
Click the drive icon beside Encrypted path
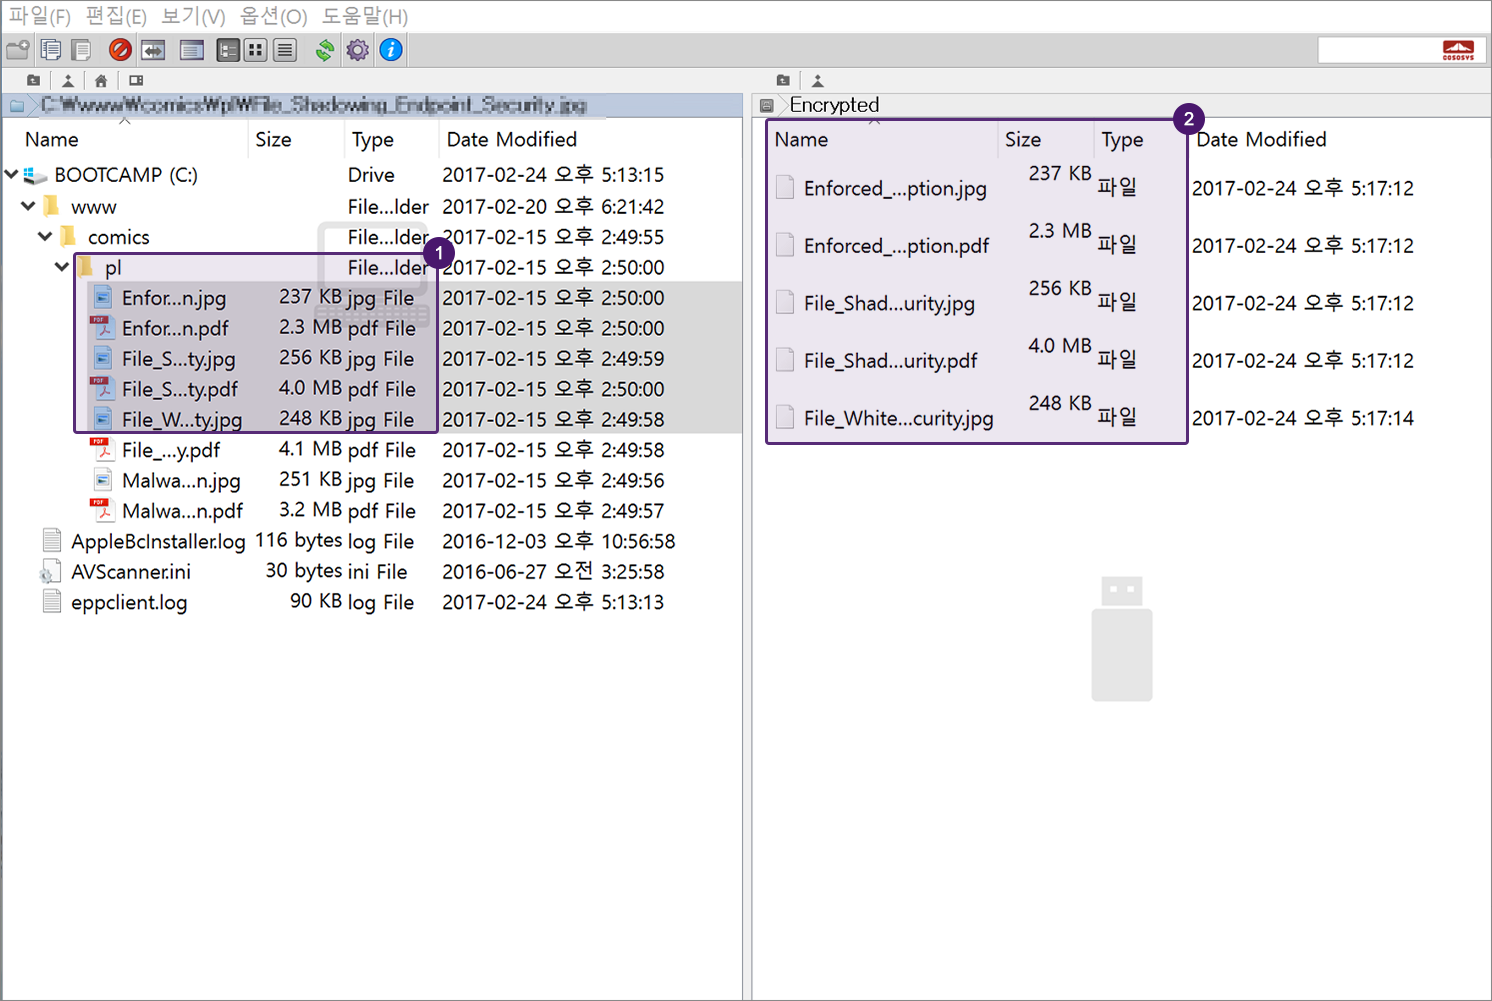(x=767, y=105)
